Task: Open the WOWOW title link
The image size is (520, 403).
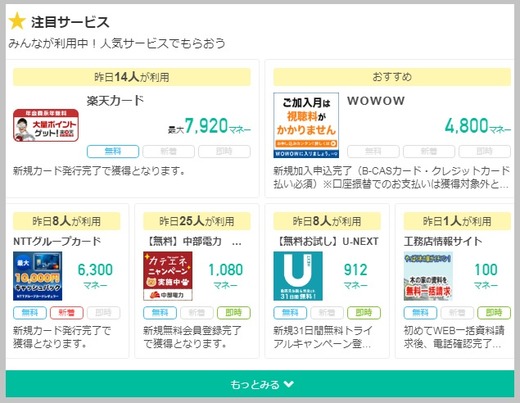Action: click(376, 101)
